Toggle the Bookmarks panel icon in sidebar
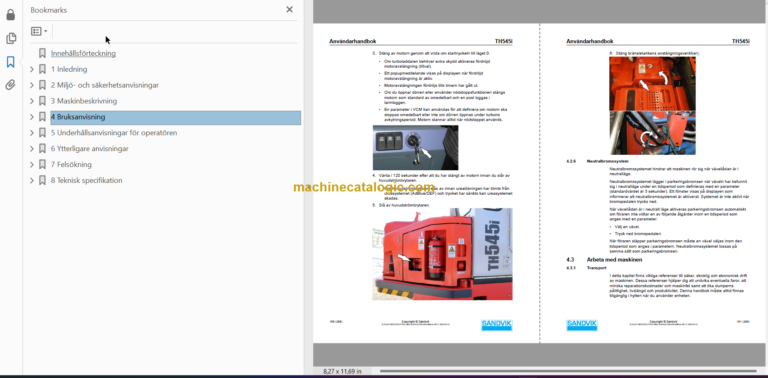 click(11, 62)
